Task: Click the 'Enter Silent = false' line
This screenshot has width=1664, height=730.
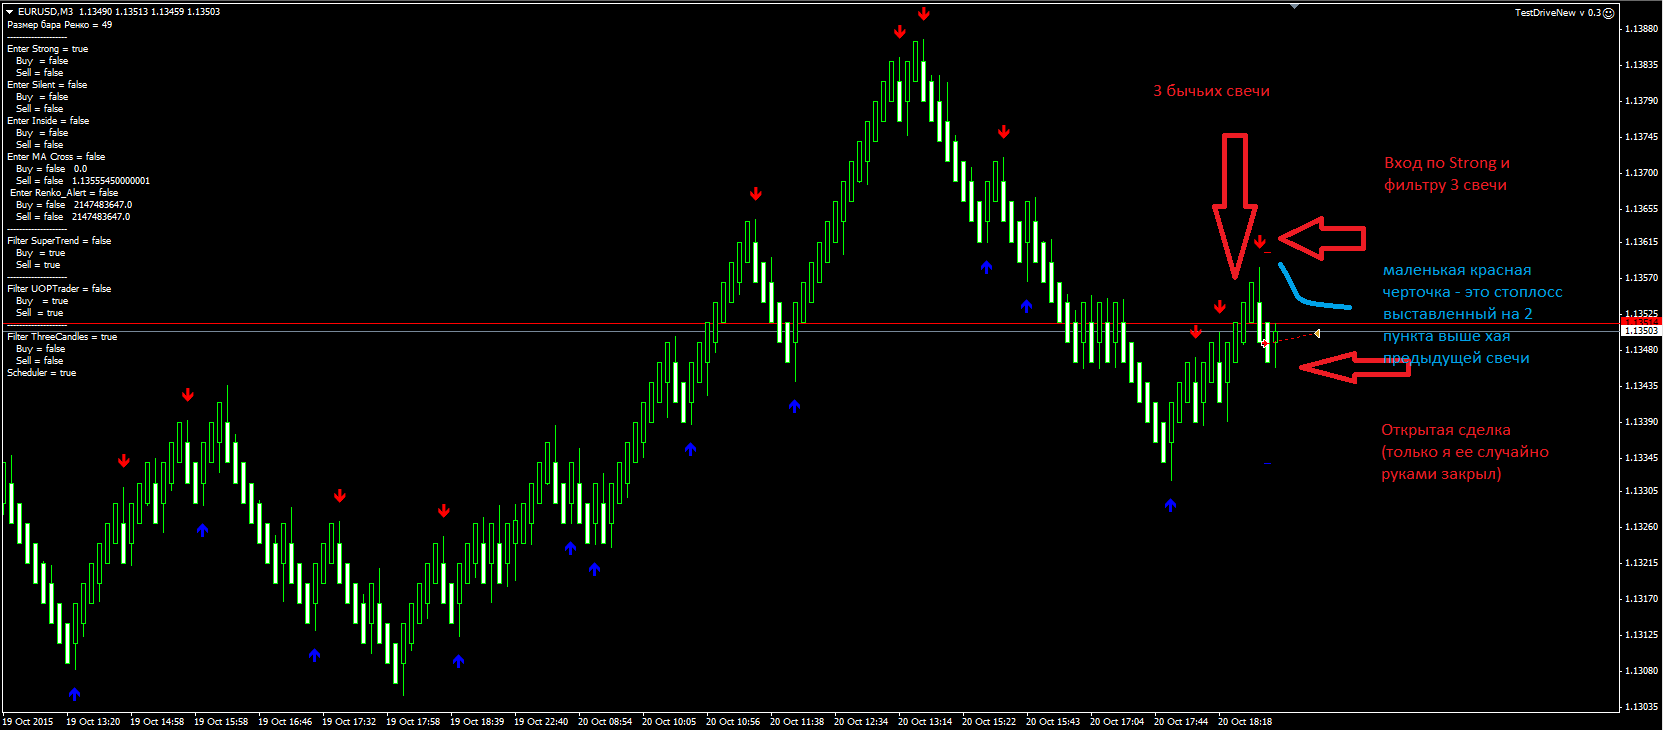Action: 47,84
